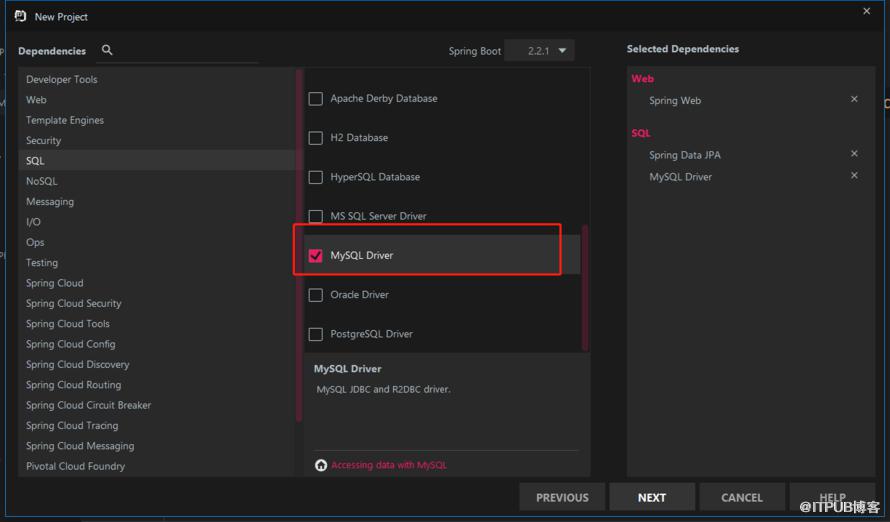
Task: Select the SQL category
Action: (157, 161)
